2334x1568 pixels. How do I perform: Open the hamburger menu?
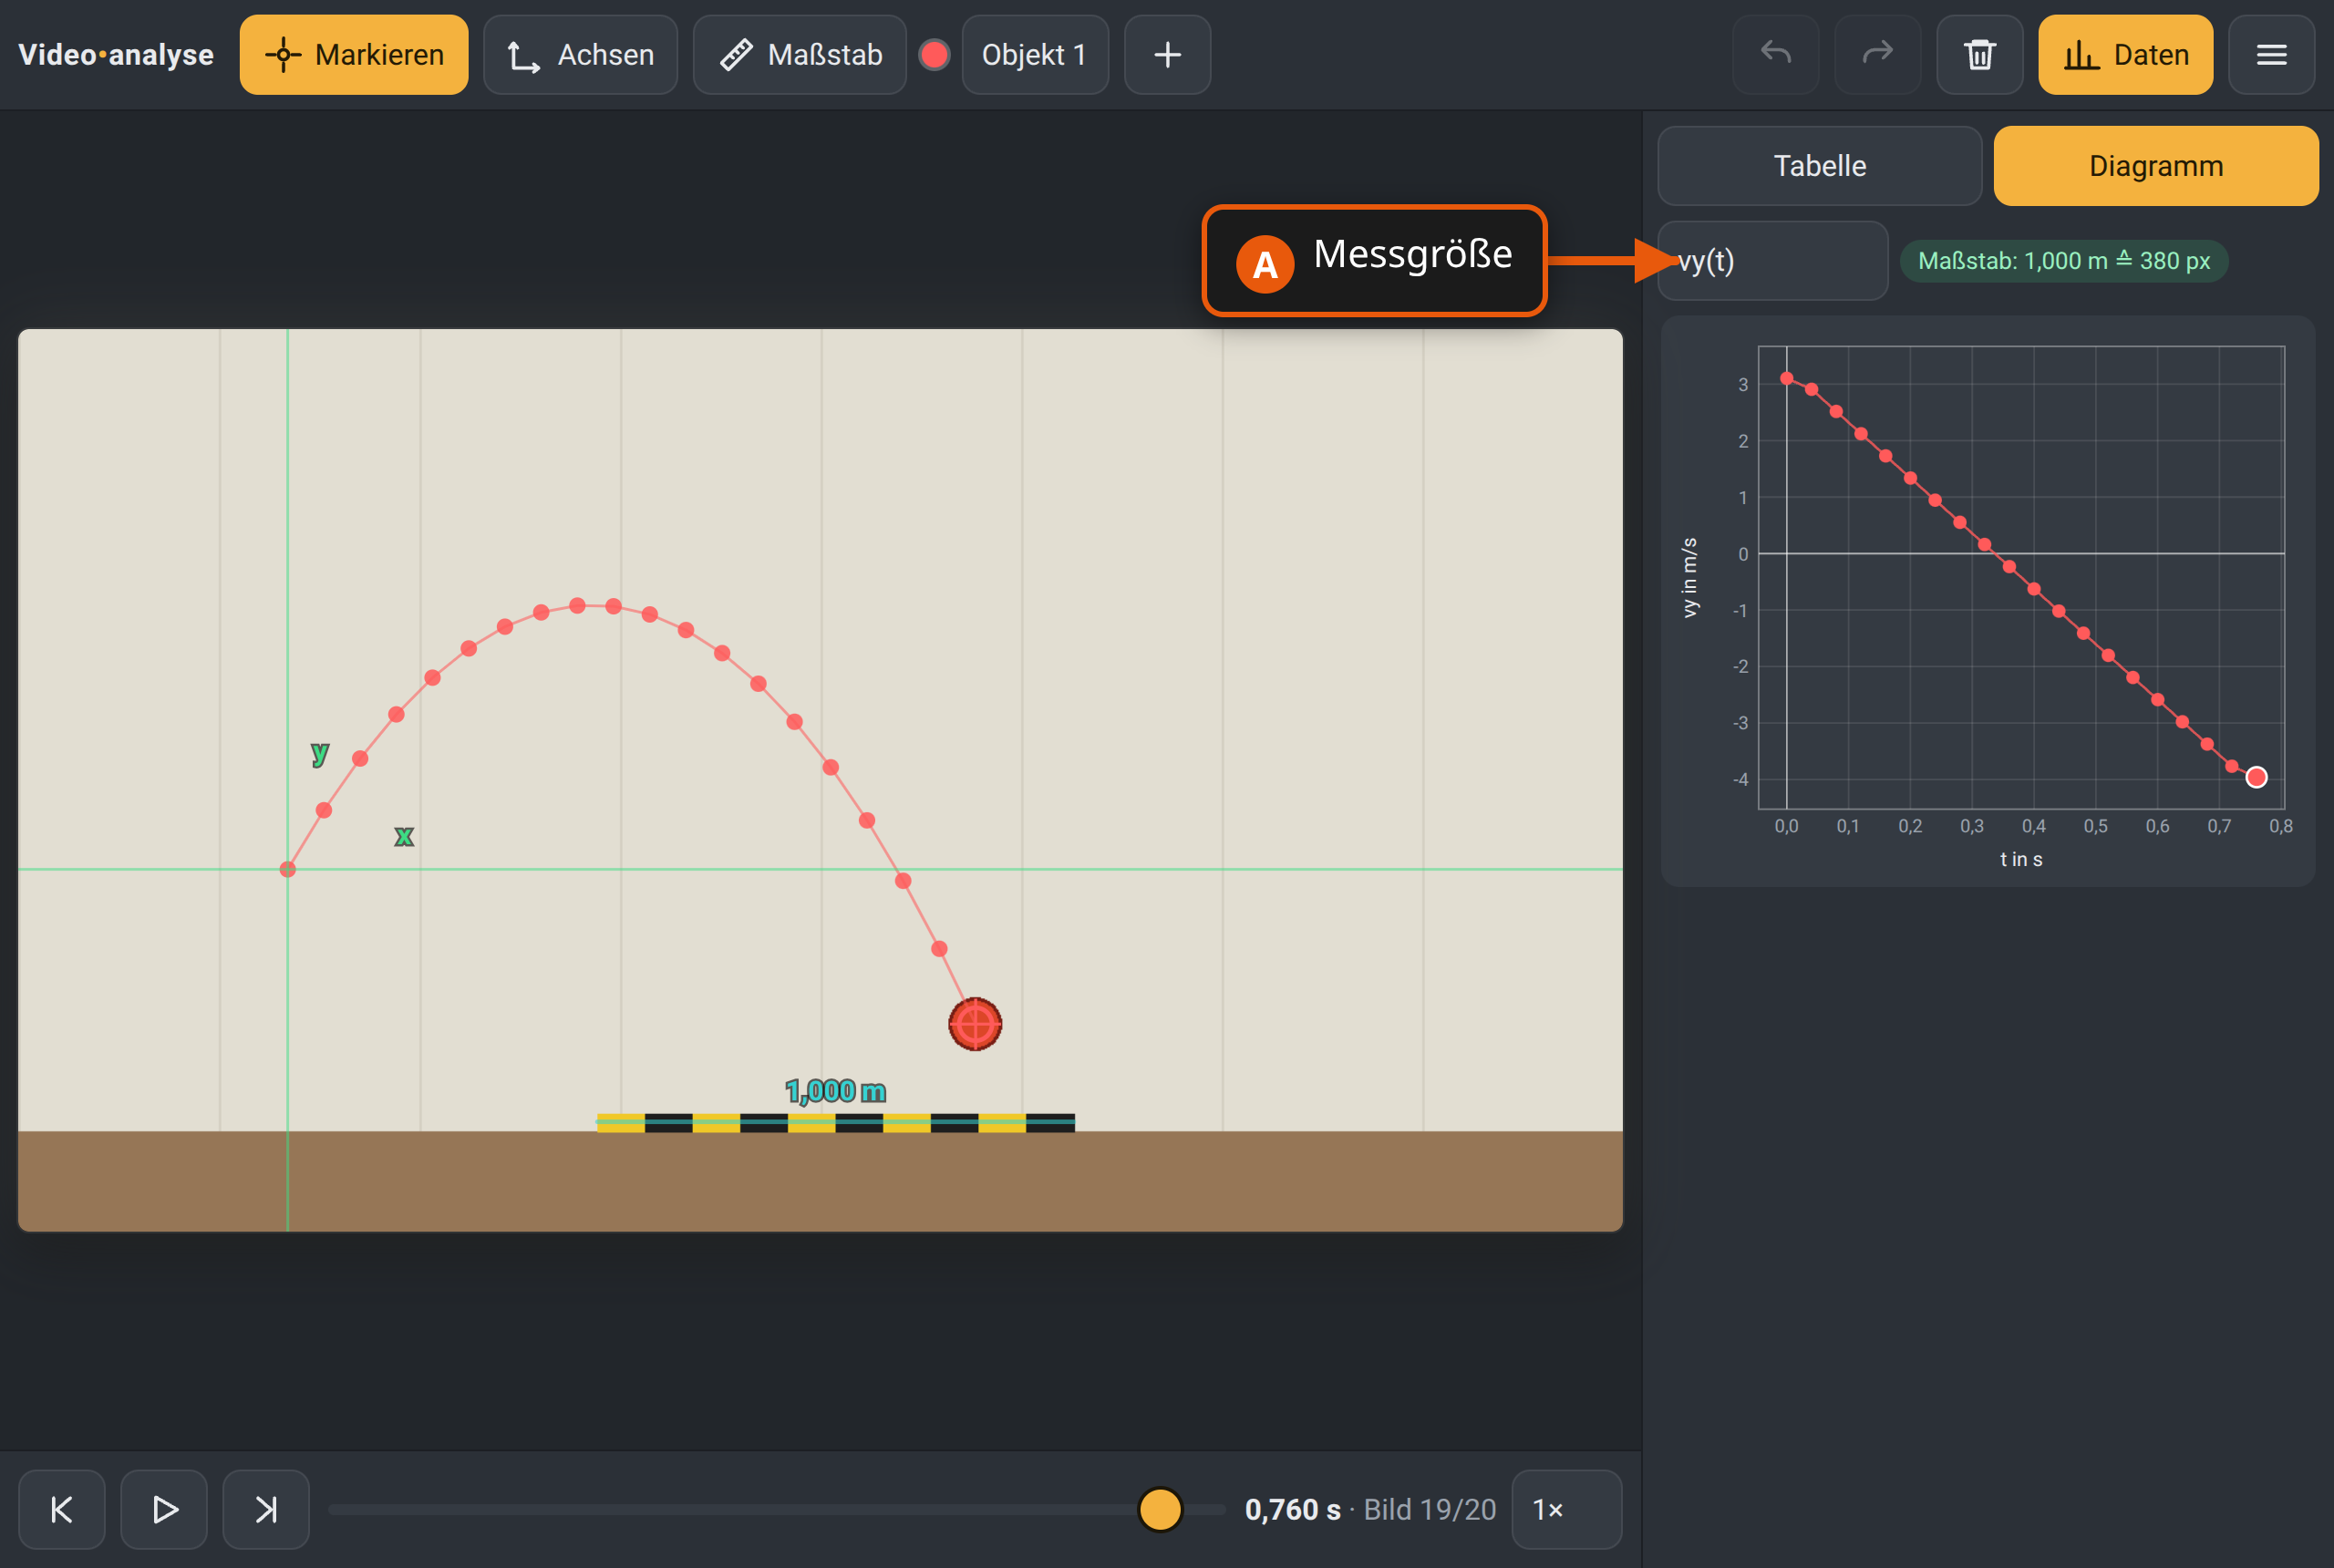point(2271,55)
